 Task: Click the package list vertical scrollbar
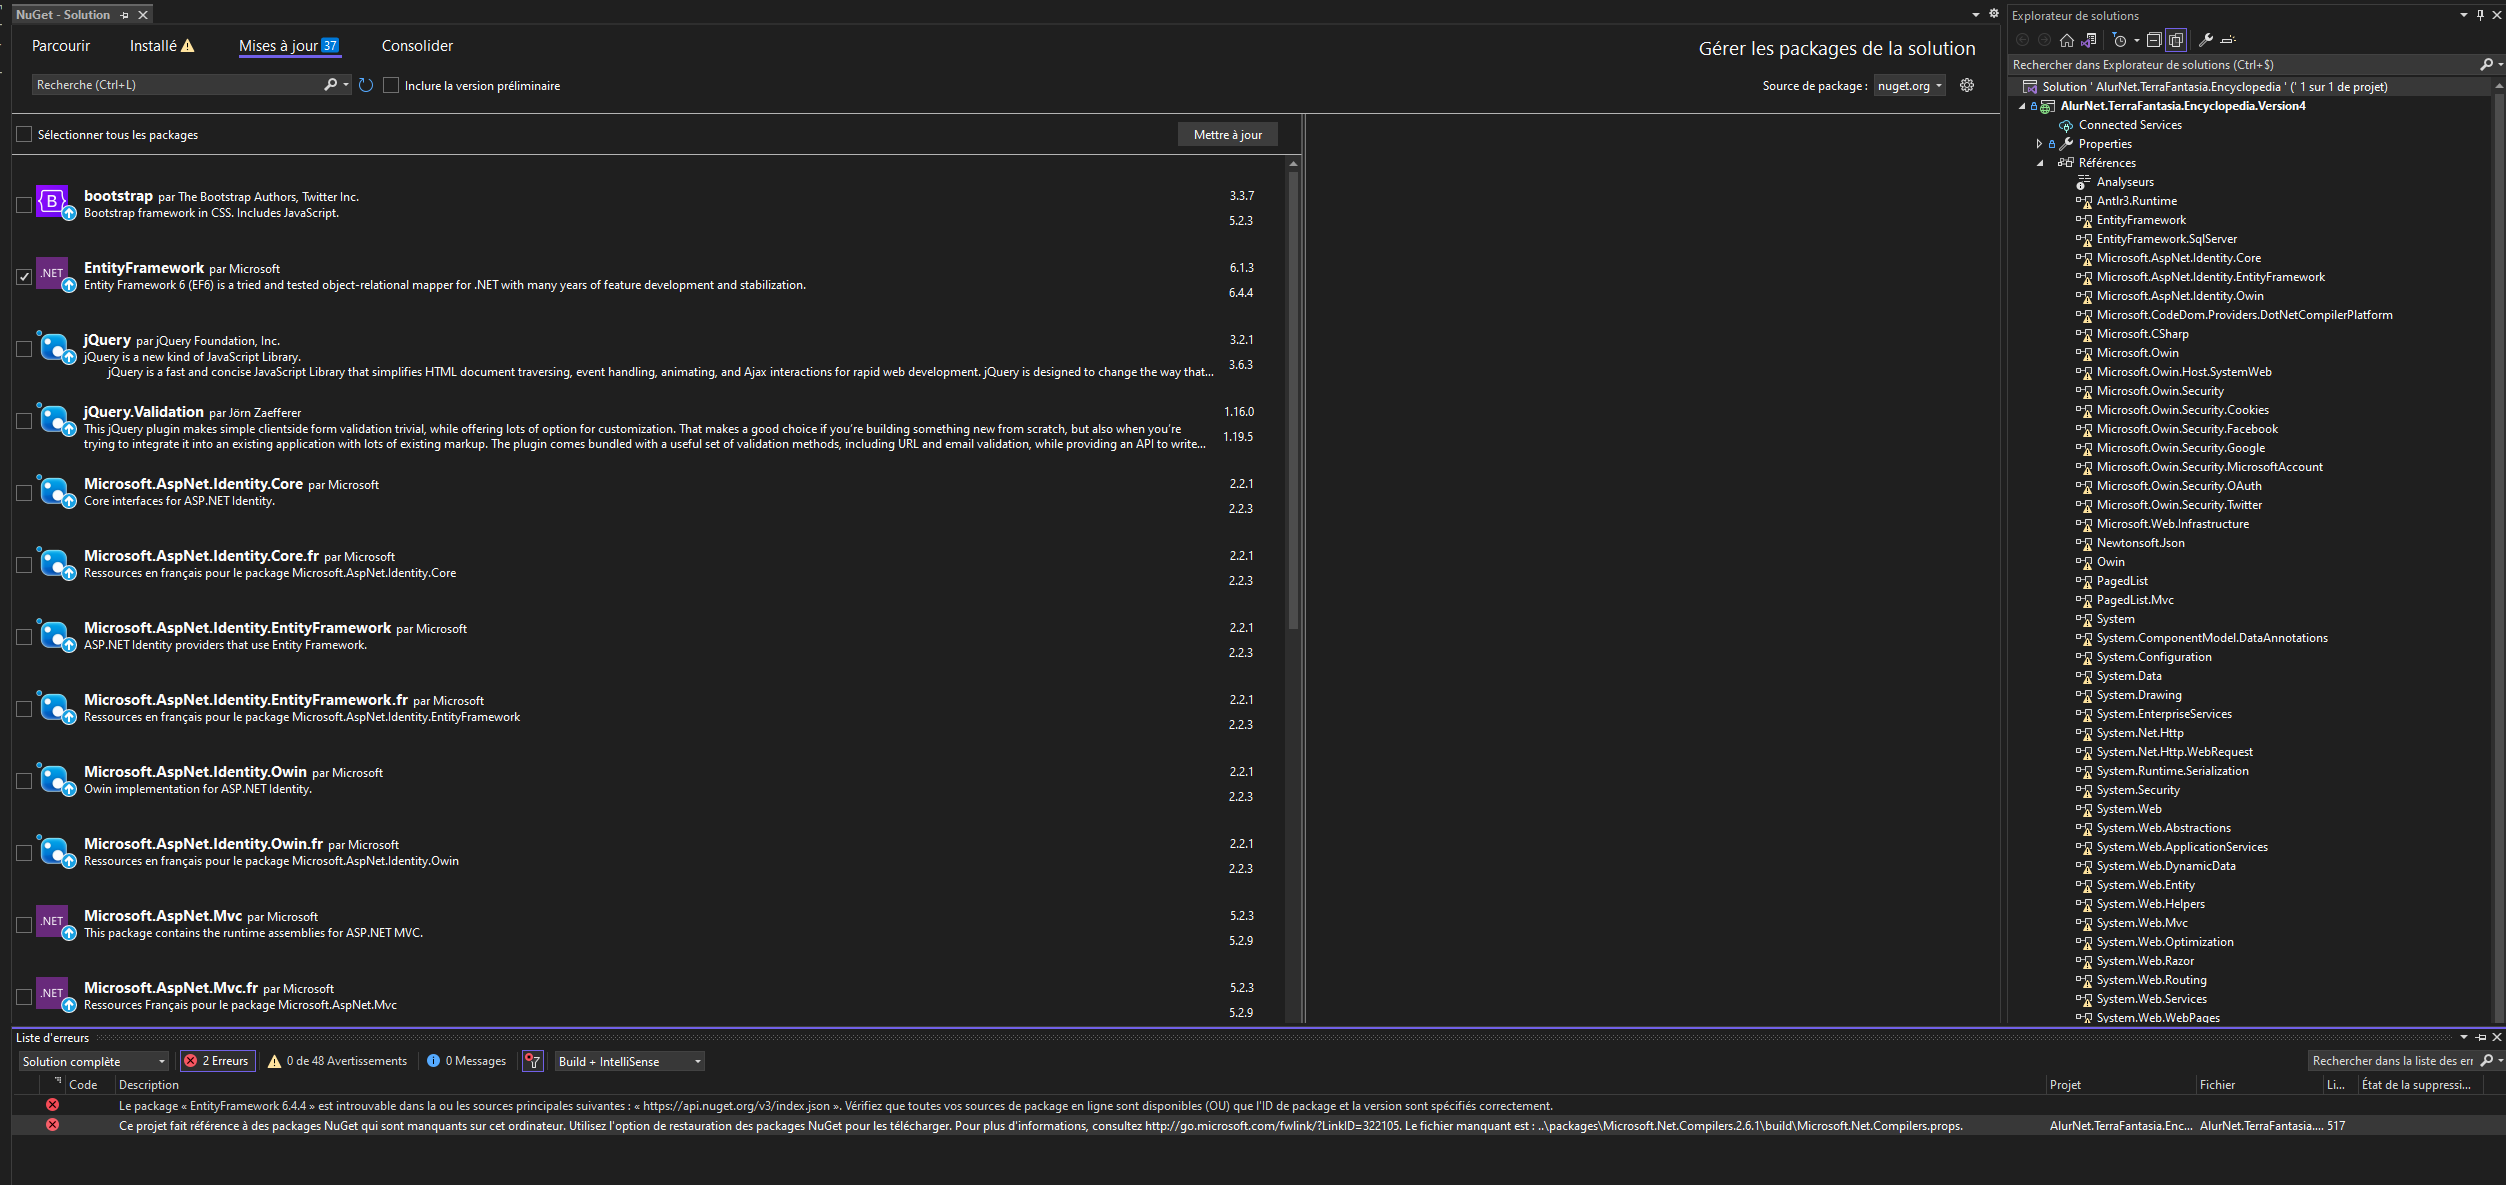click(1293, 400)
